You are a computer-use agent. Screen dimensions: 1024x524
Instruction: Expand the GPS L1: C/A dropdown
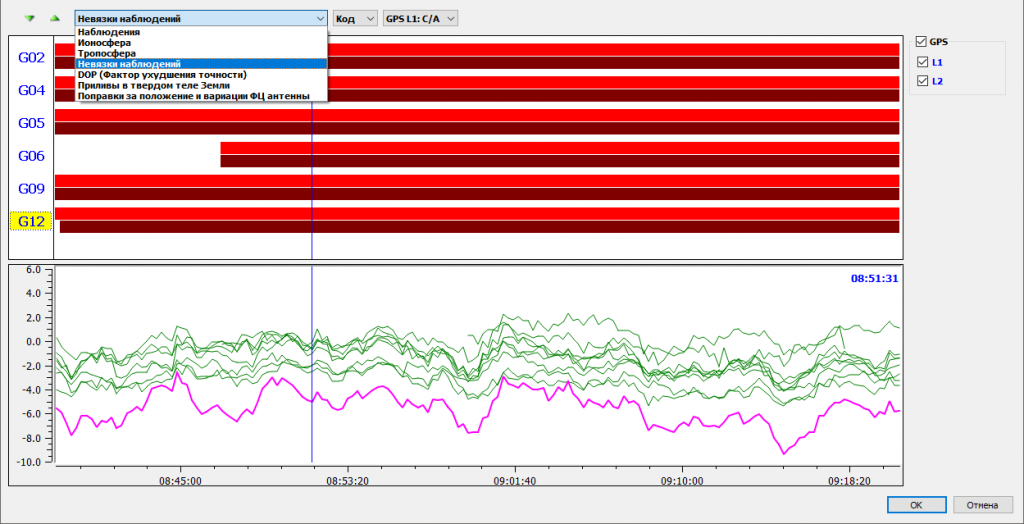420,18
